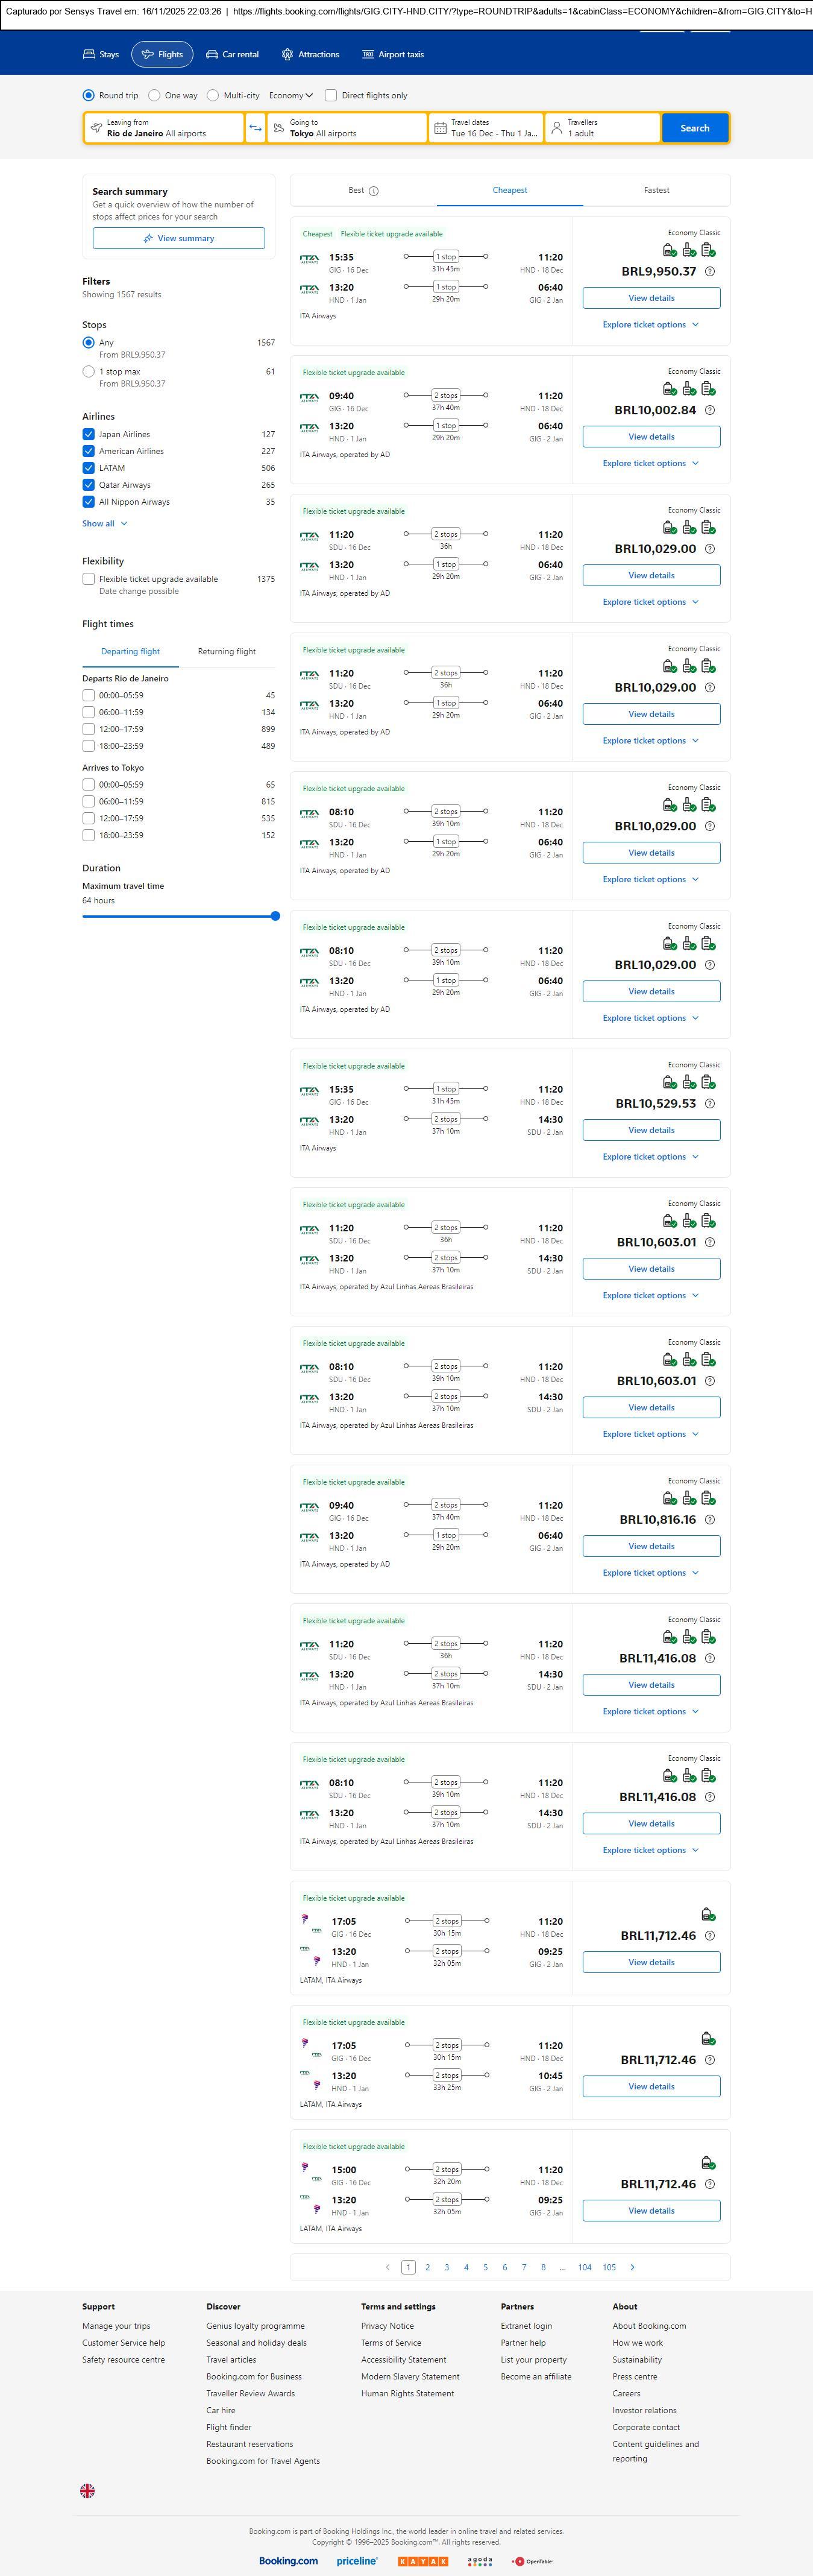This screenshot has width=813, height=2576.
Task: Open the Economy cabin class dropdown
Action: pyautogui.click(x=291, y=96)
